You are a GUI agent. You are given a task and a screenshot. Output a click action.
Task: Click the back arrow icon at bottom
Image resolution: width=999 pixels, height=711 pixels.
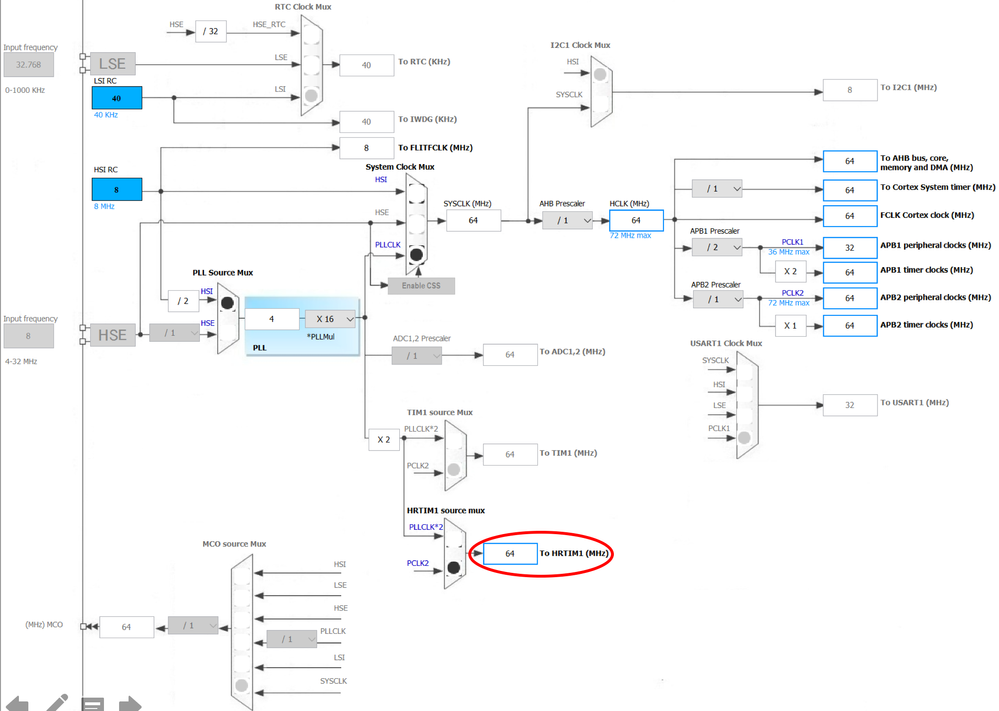[x=17, y=704]
